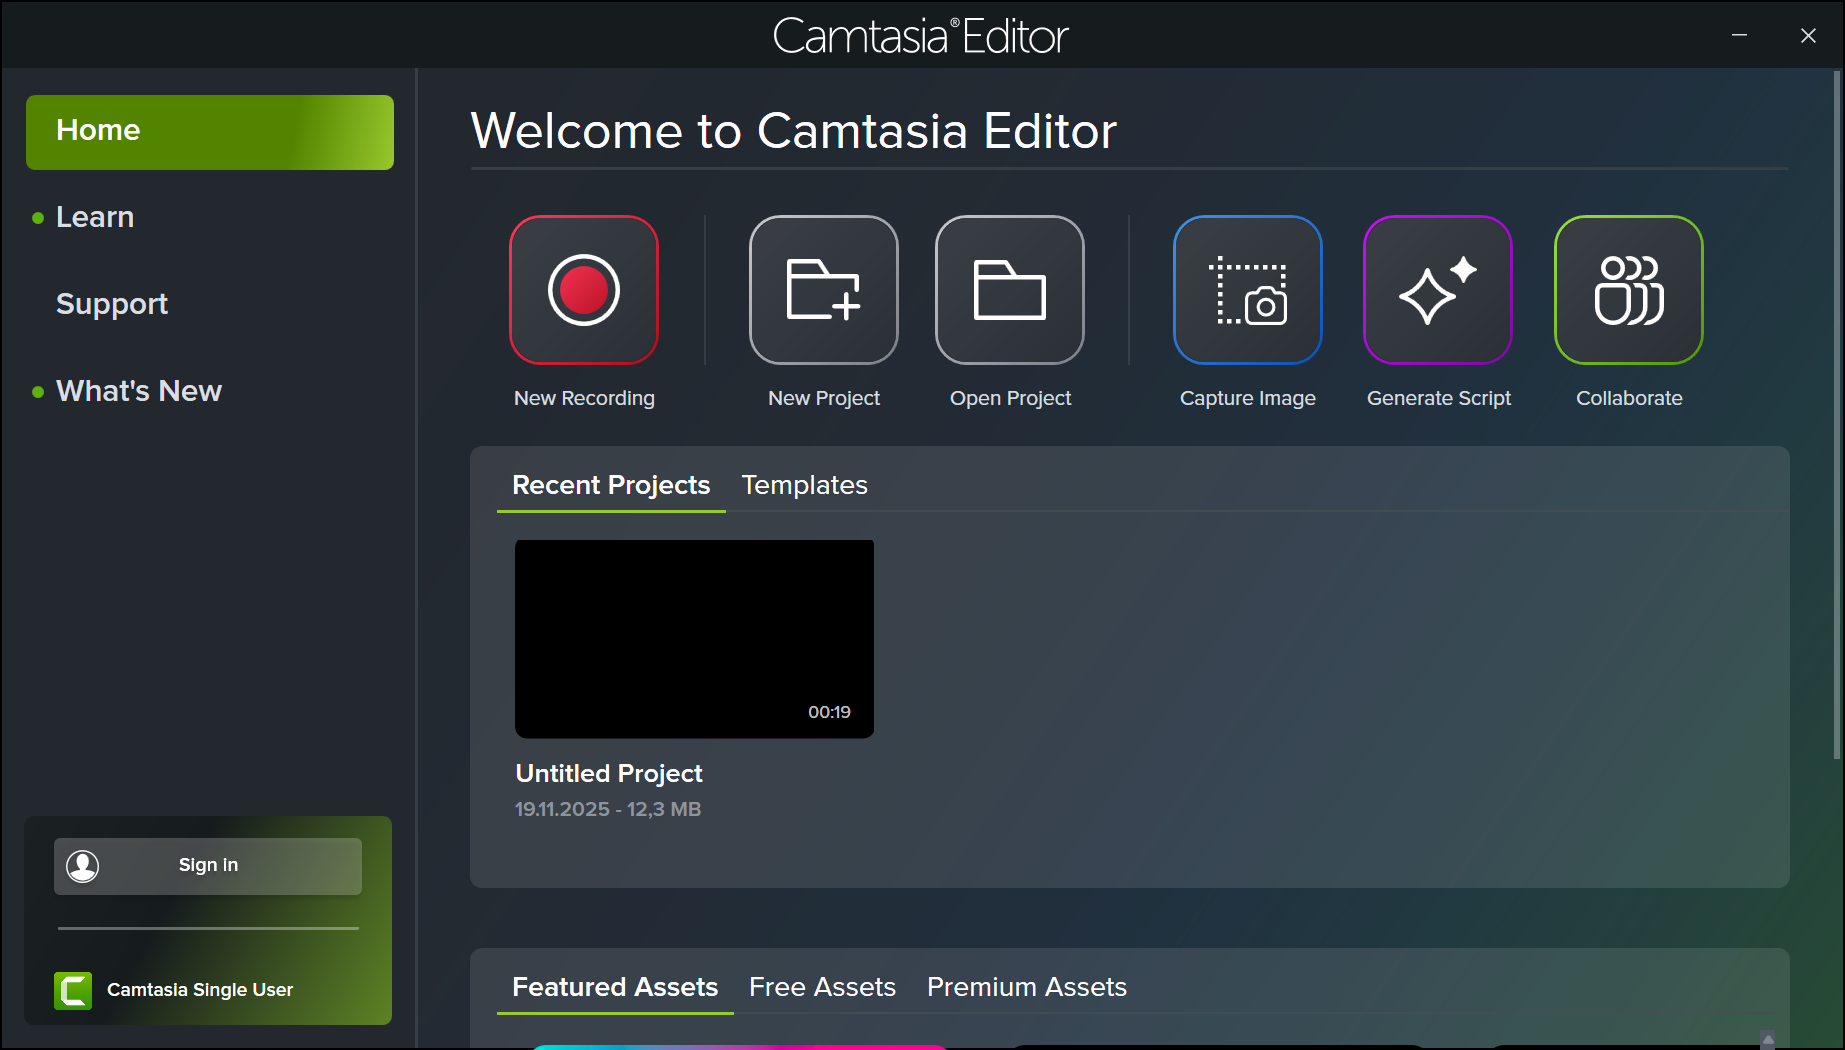Viewport: 1845px width, 1050px height.
Task: Open the Premium Assets tab
Action: pos(1026,987)
